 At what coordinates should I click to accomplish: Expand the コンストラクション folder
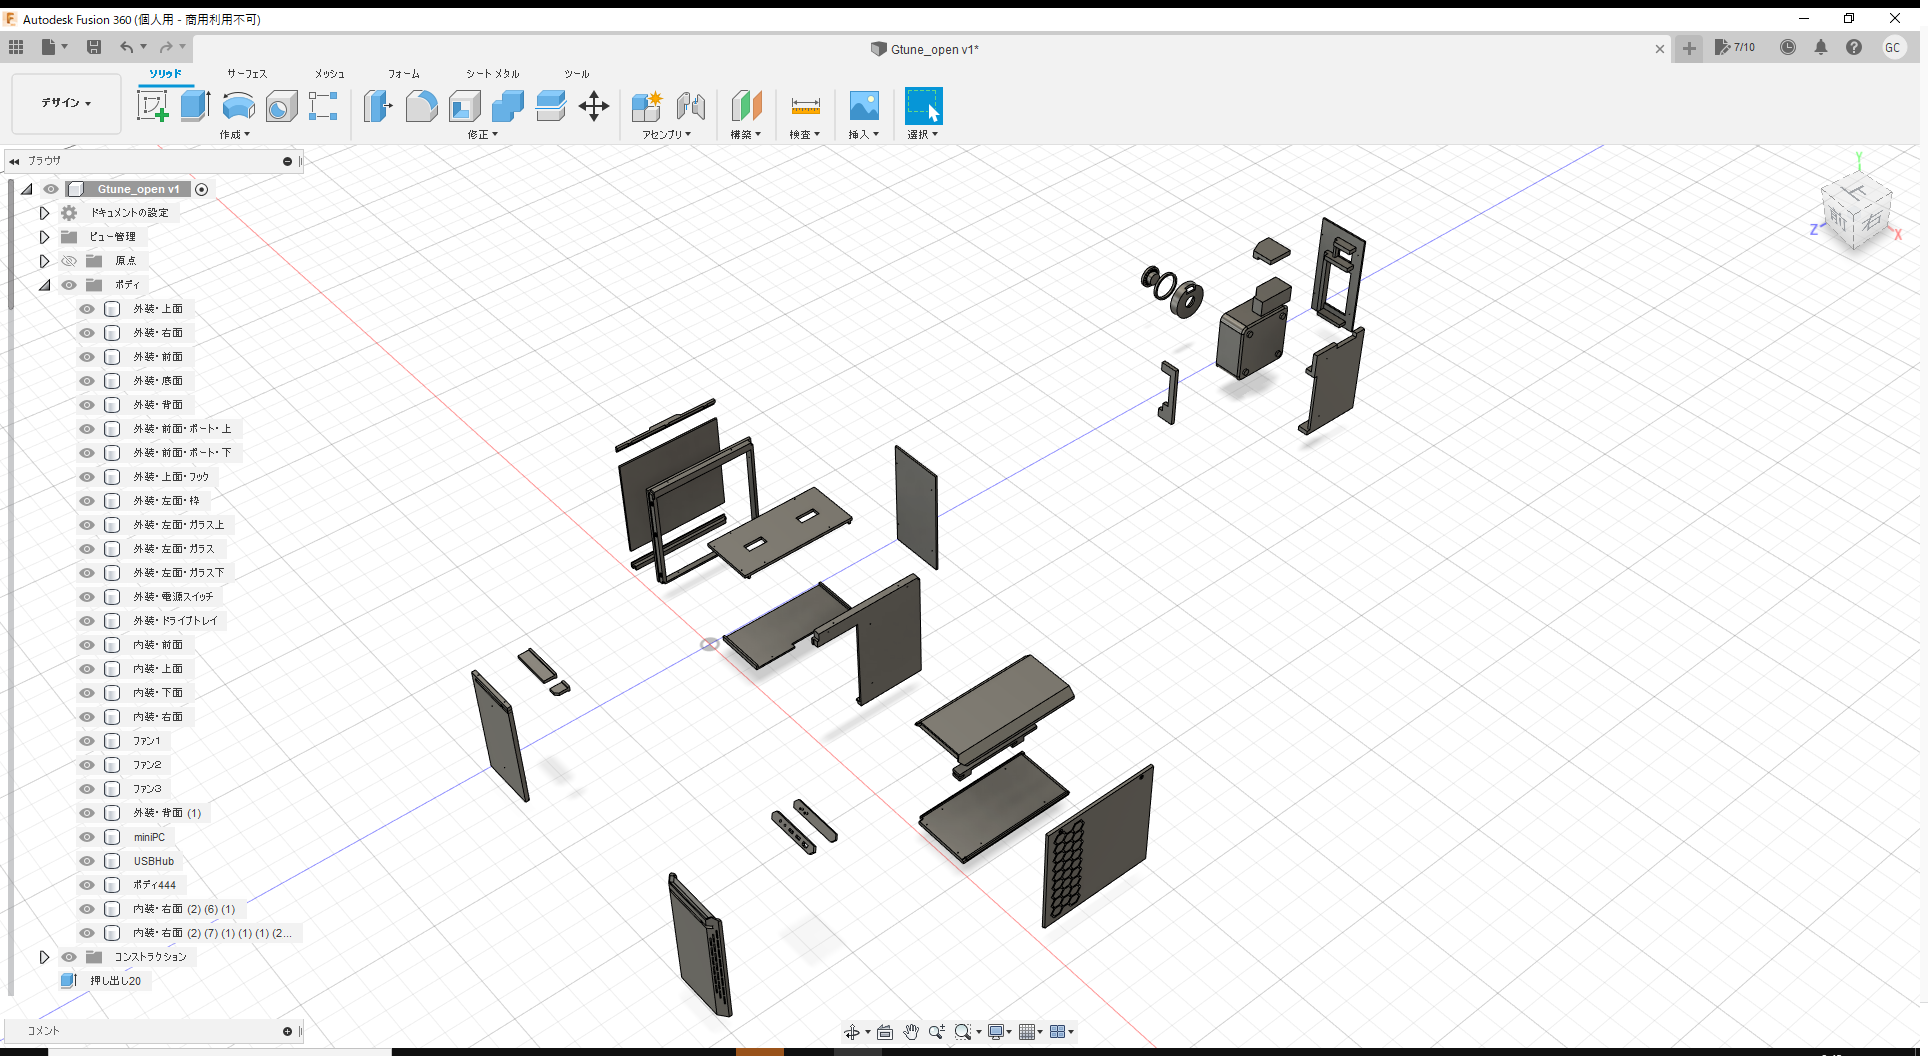coord(44,957)
